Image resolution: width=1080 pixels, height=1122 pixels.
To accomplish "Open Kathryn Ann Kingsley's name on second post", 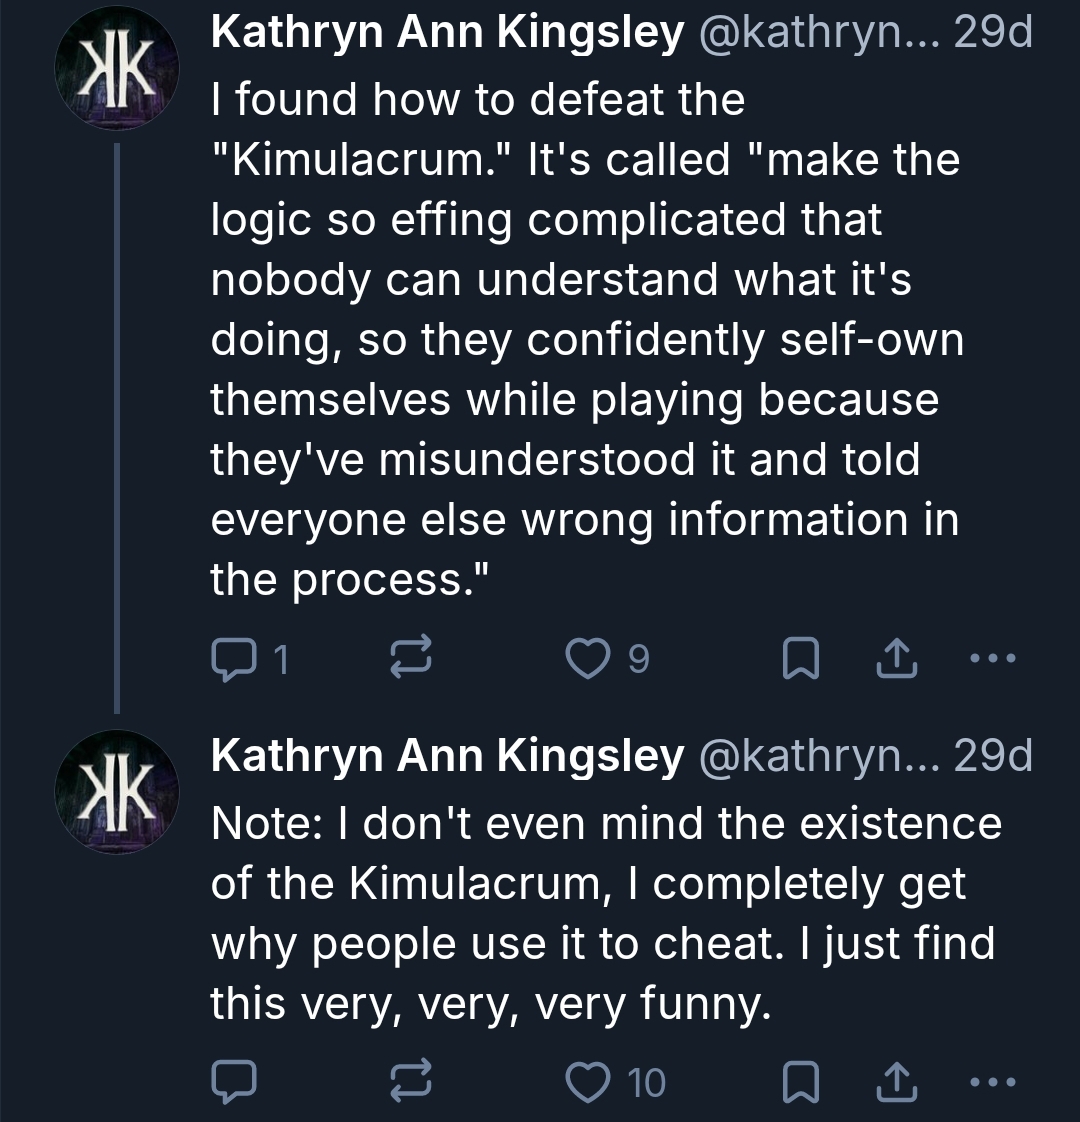I will point(447,756).
